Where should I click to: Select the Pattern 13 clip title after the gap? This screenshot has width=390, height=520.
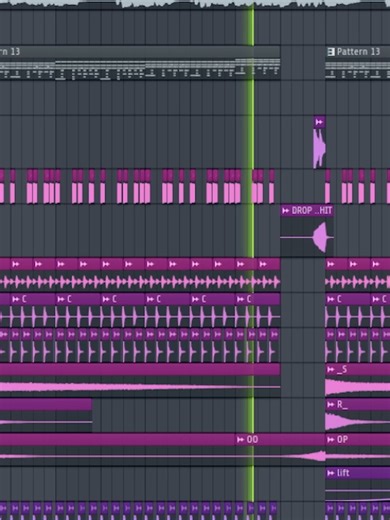pyautogui.click(x=358, y=52)
